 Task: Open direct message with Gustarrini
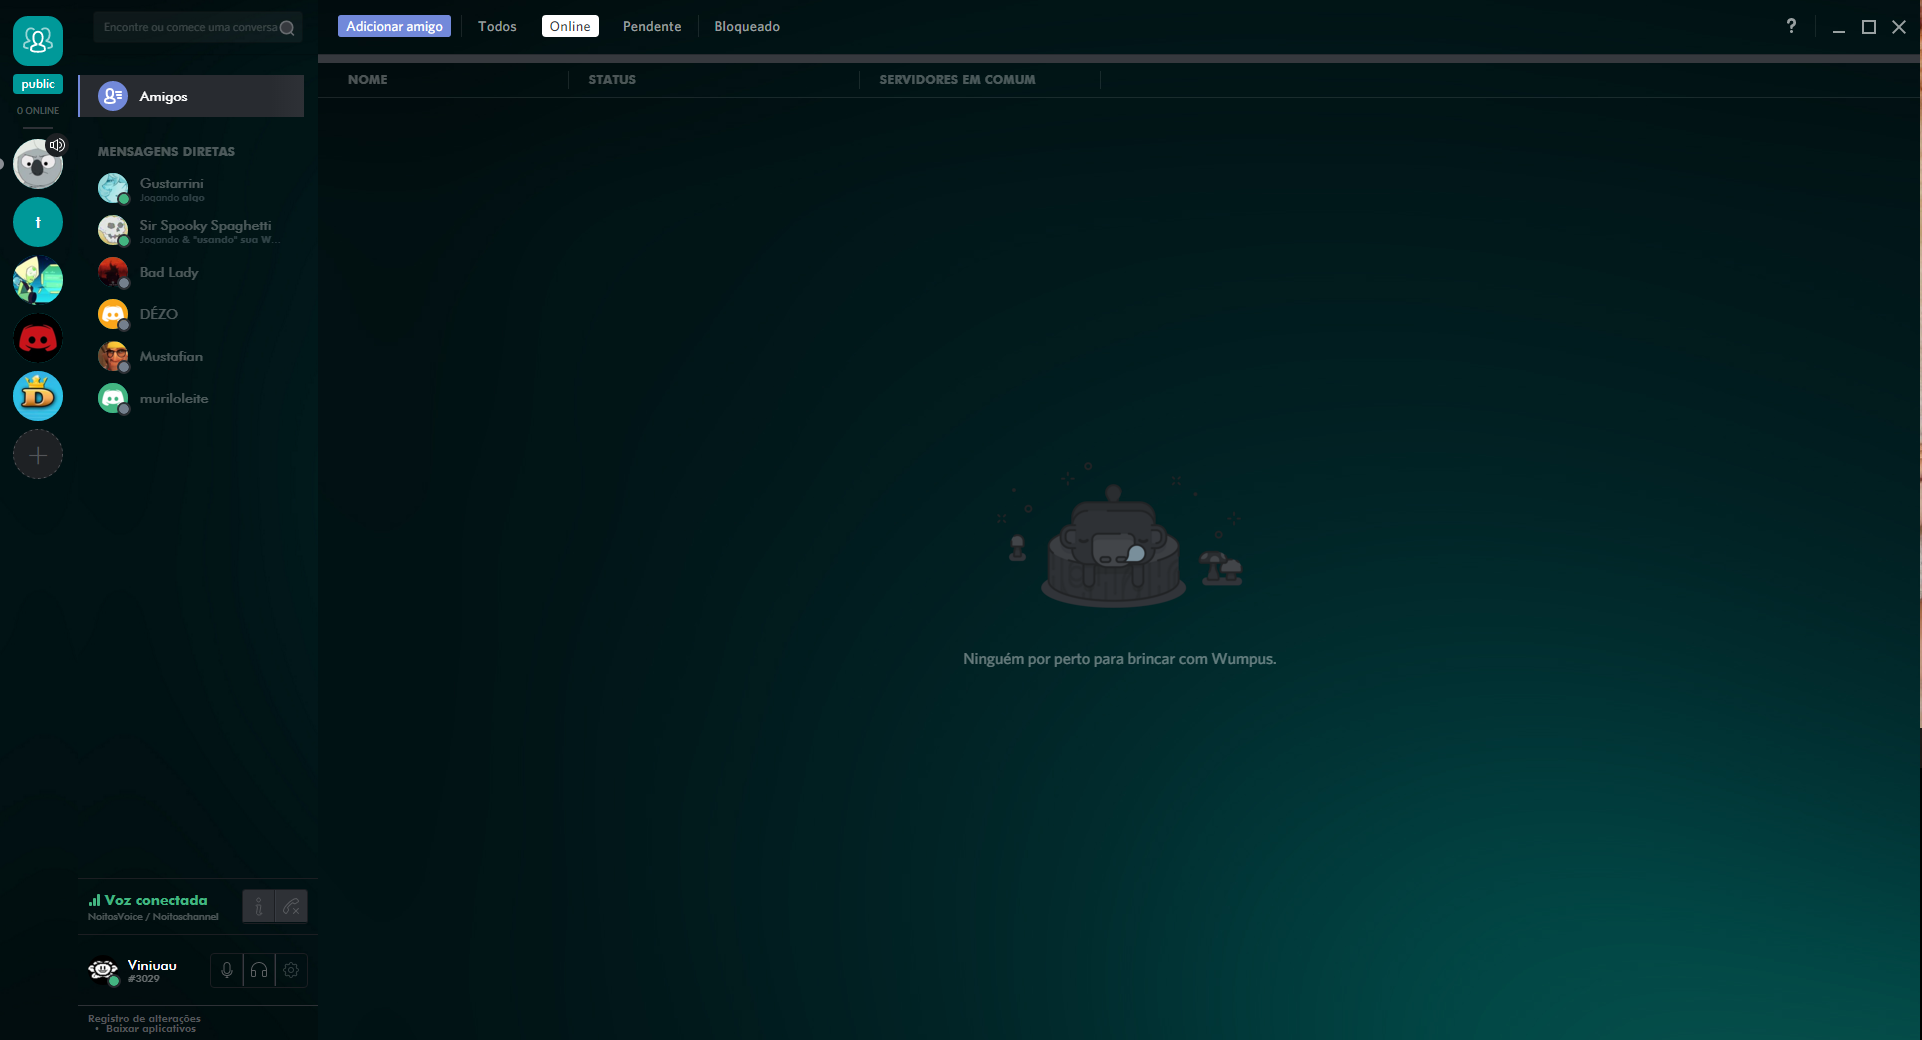191,188
